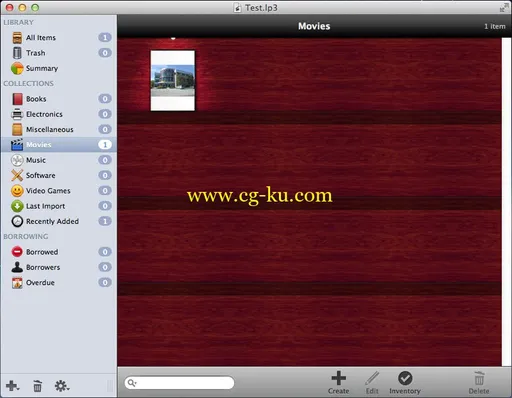This screenshot has width=512, height=398.
Task: Click the Overdue label
Action: click(x=40, y=283)
